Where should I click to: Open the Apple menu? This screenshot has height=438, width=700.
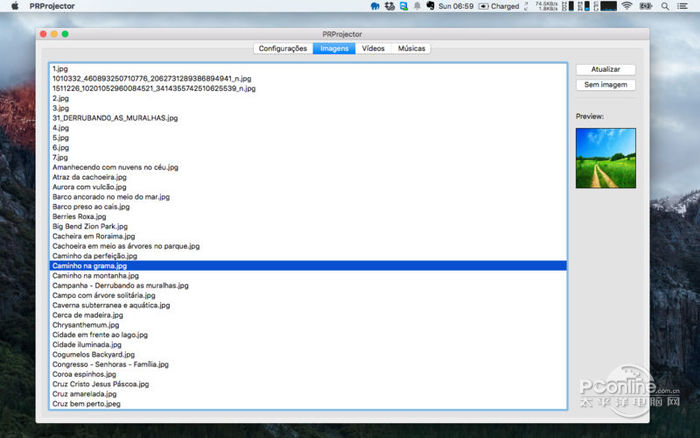[x=15, y=6]
